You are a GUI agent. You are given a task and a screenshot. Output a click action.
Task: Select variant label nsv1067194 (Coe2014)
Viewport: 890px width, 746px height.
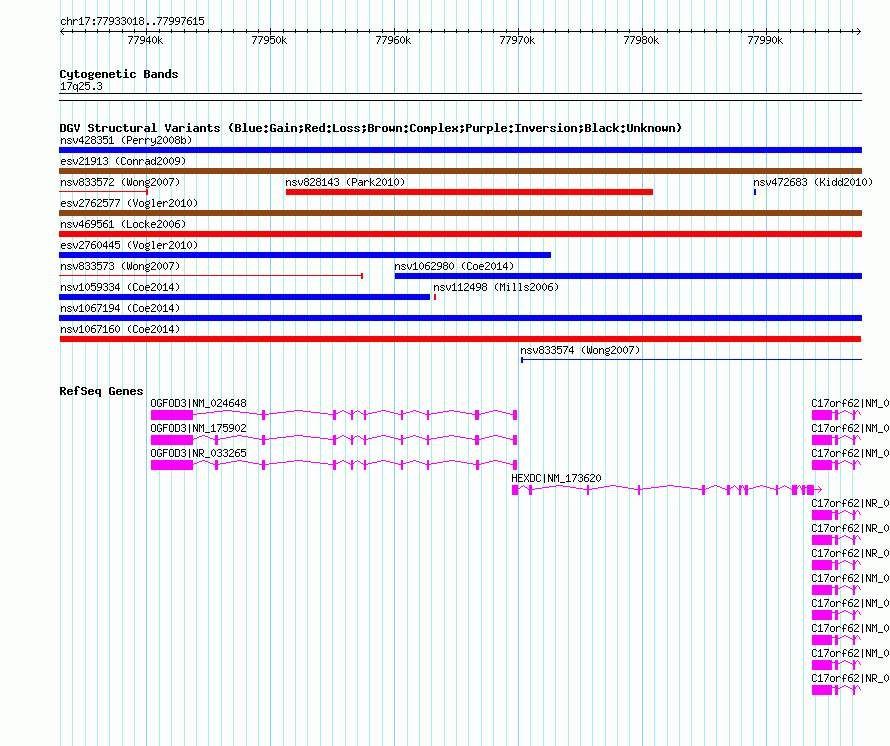[120, 308]
